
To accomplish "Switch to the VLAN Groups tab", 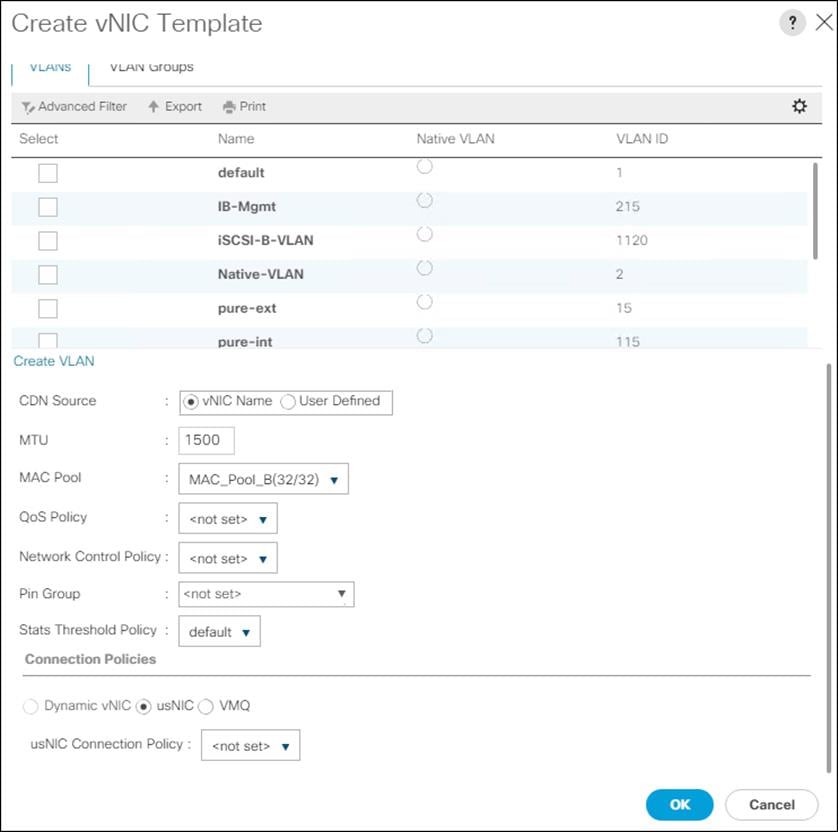I will (x=151, y=67).
